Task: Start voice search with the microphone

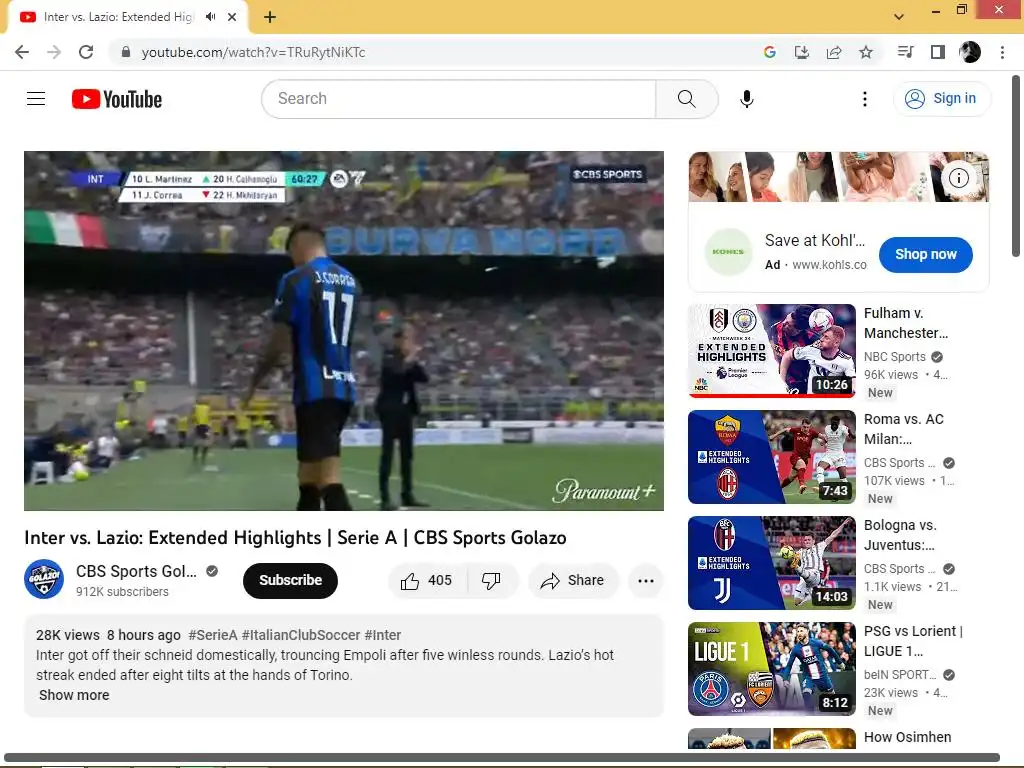Action: coord(746,99)
